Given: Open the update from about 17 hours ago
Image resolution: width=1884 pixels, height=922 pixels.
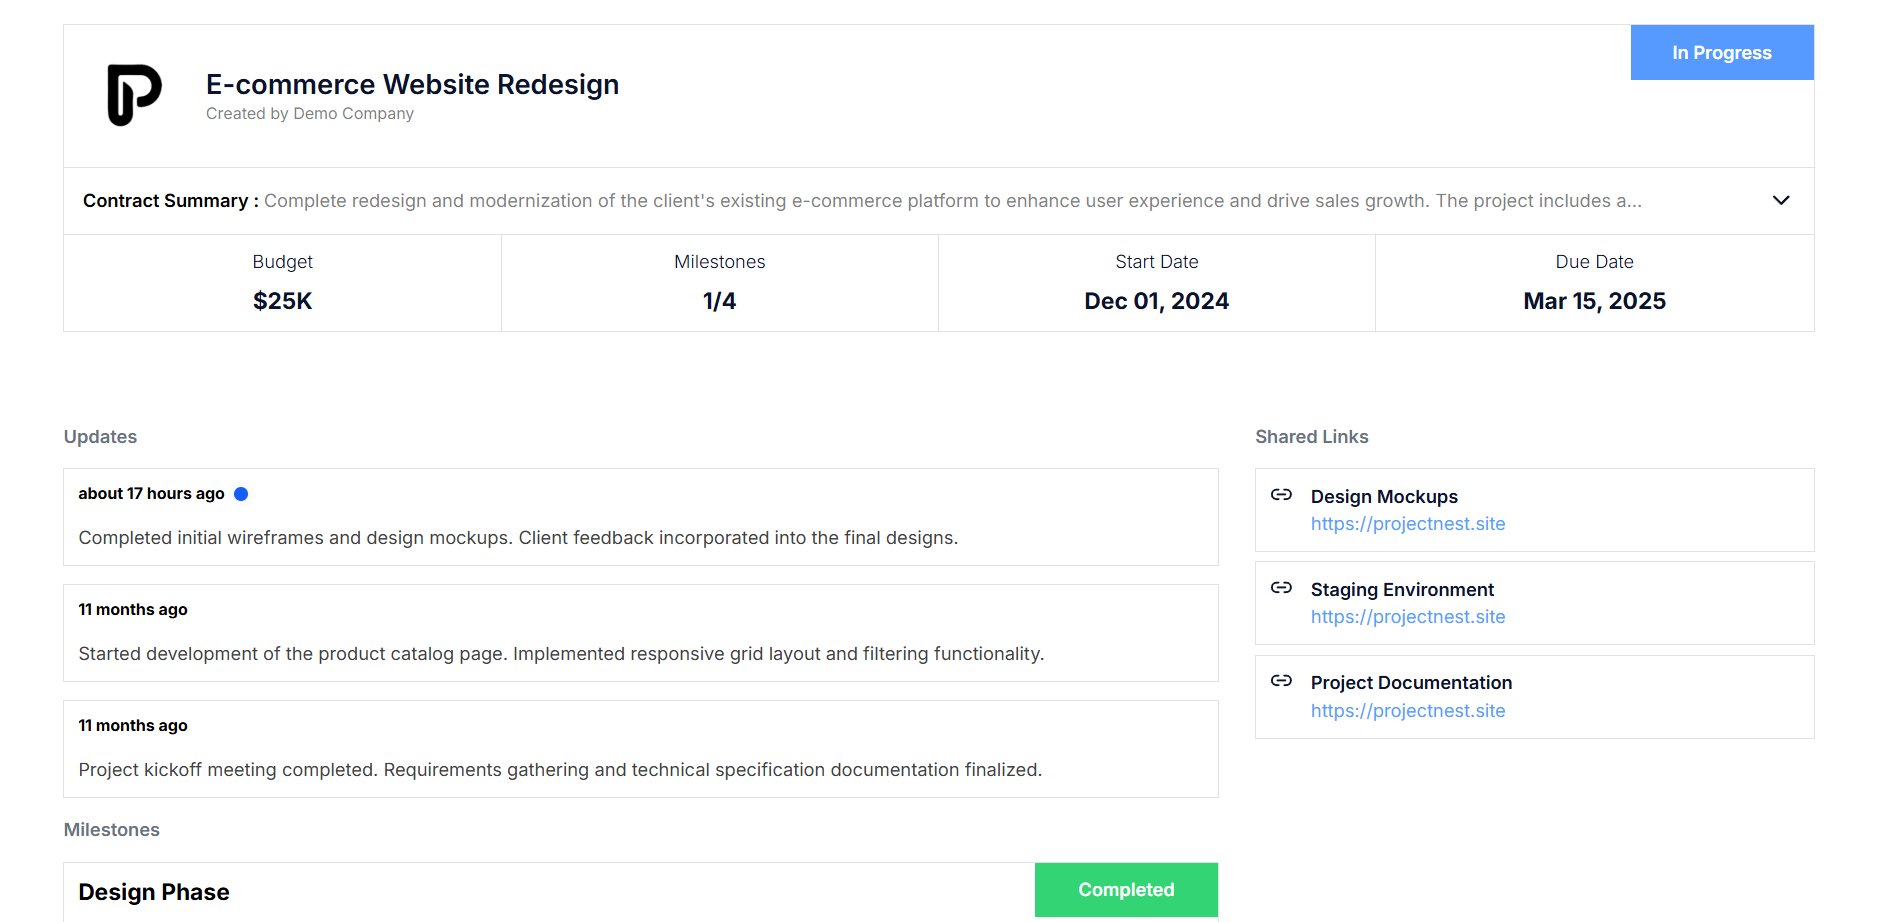Looking at the screenshot, I should [x=640, y=518].
